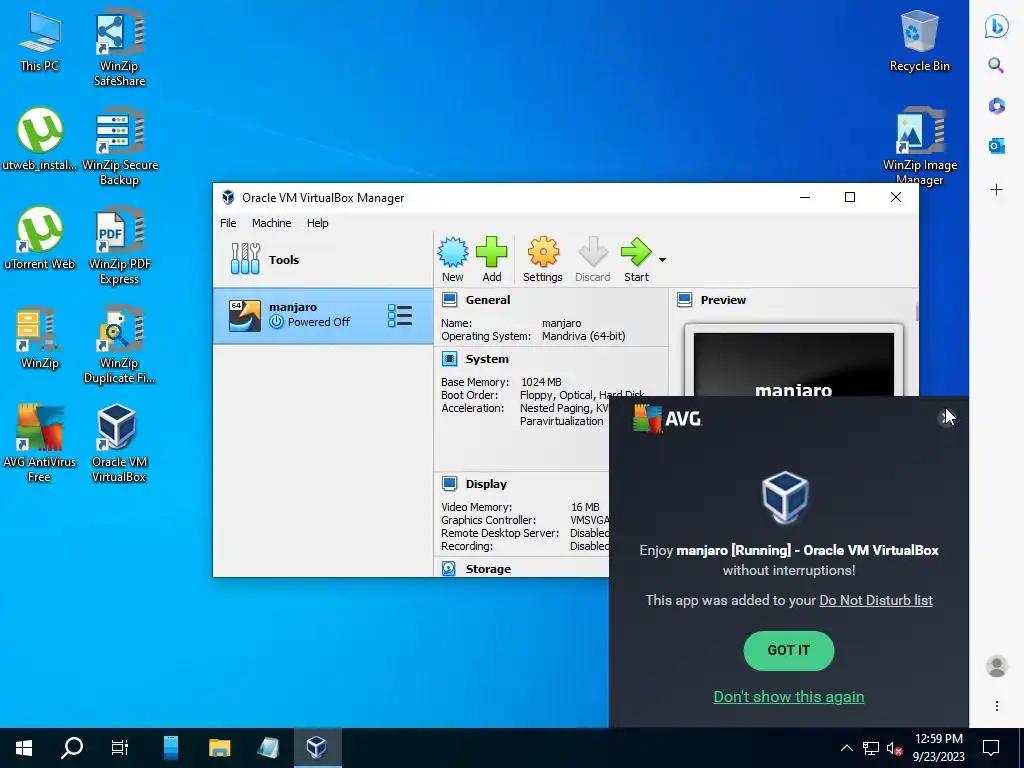Close the AVG notification popup
Screen dimensions: 1024x768
(x=946, y=417)
